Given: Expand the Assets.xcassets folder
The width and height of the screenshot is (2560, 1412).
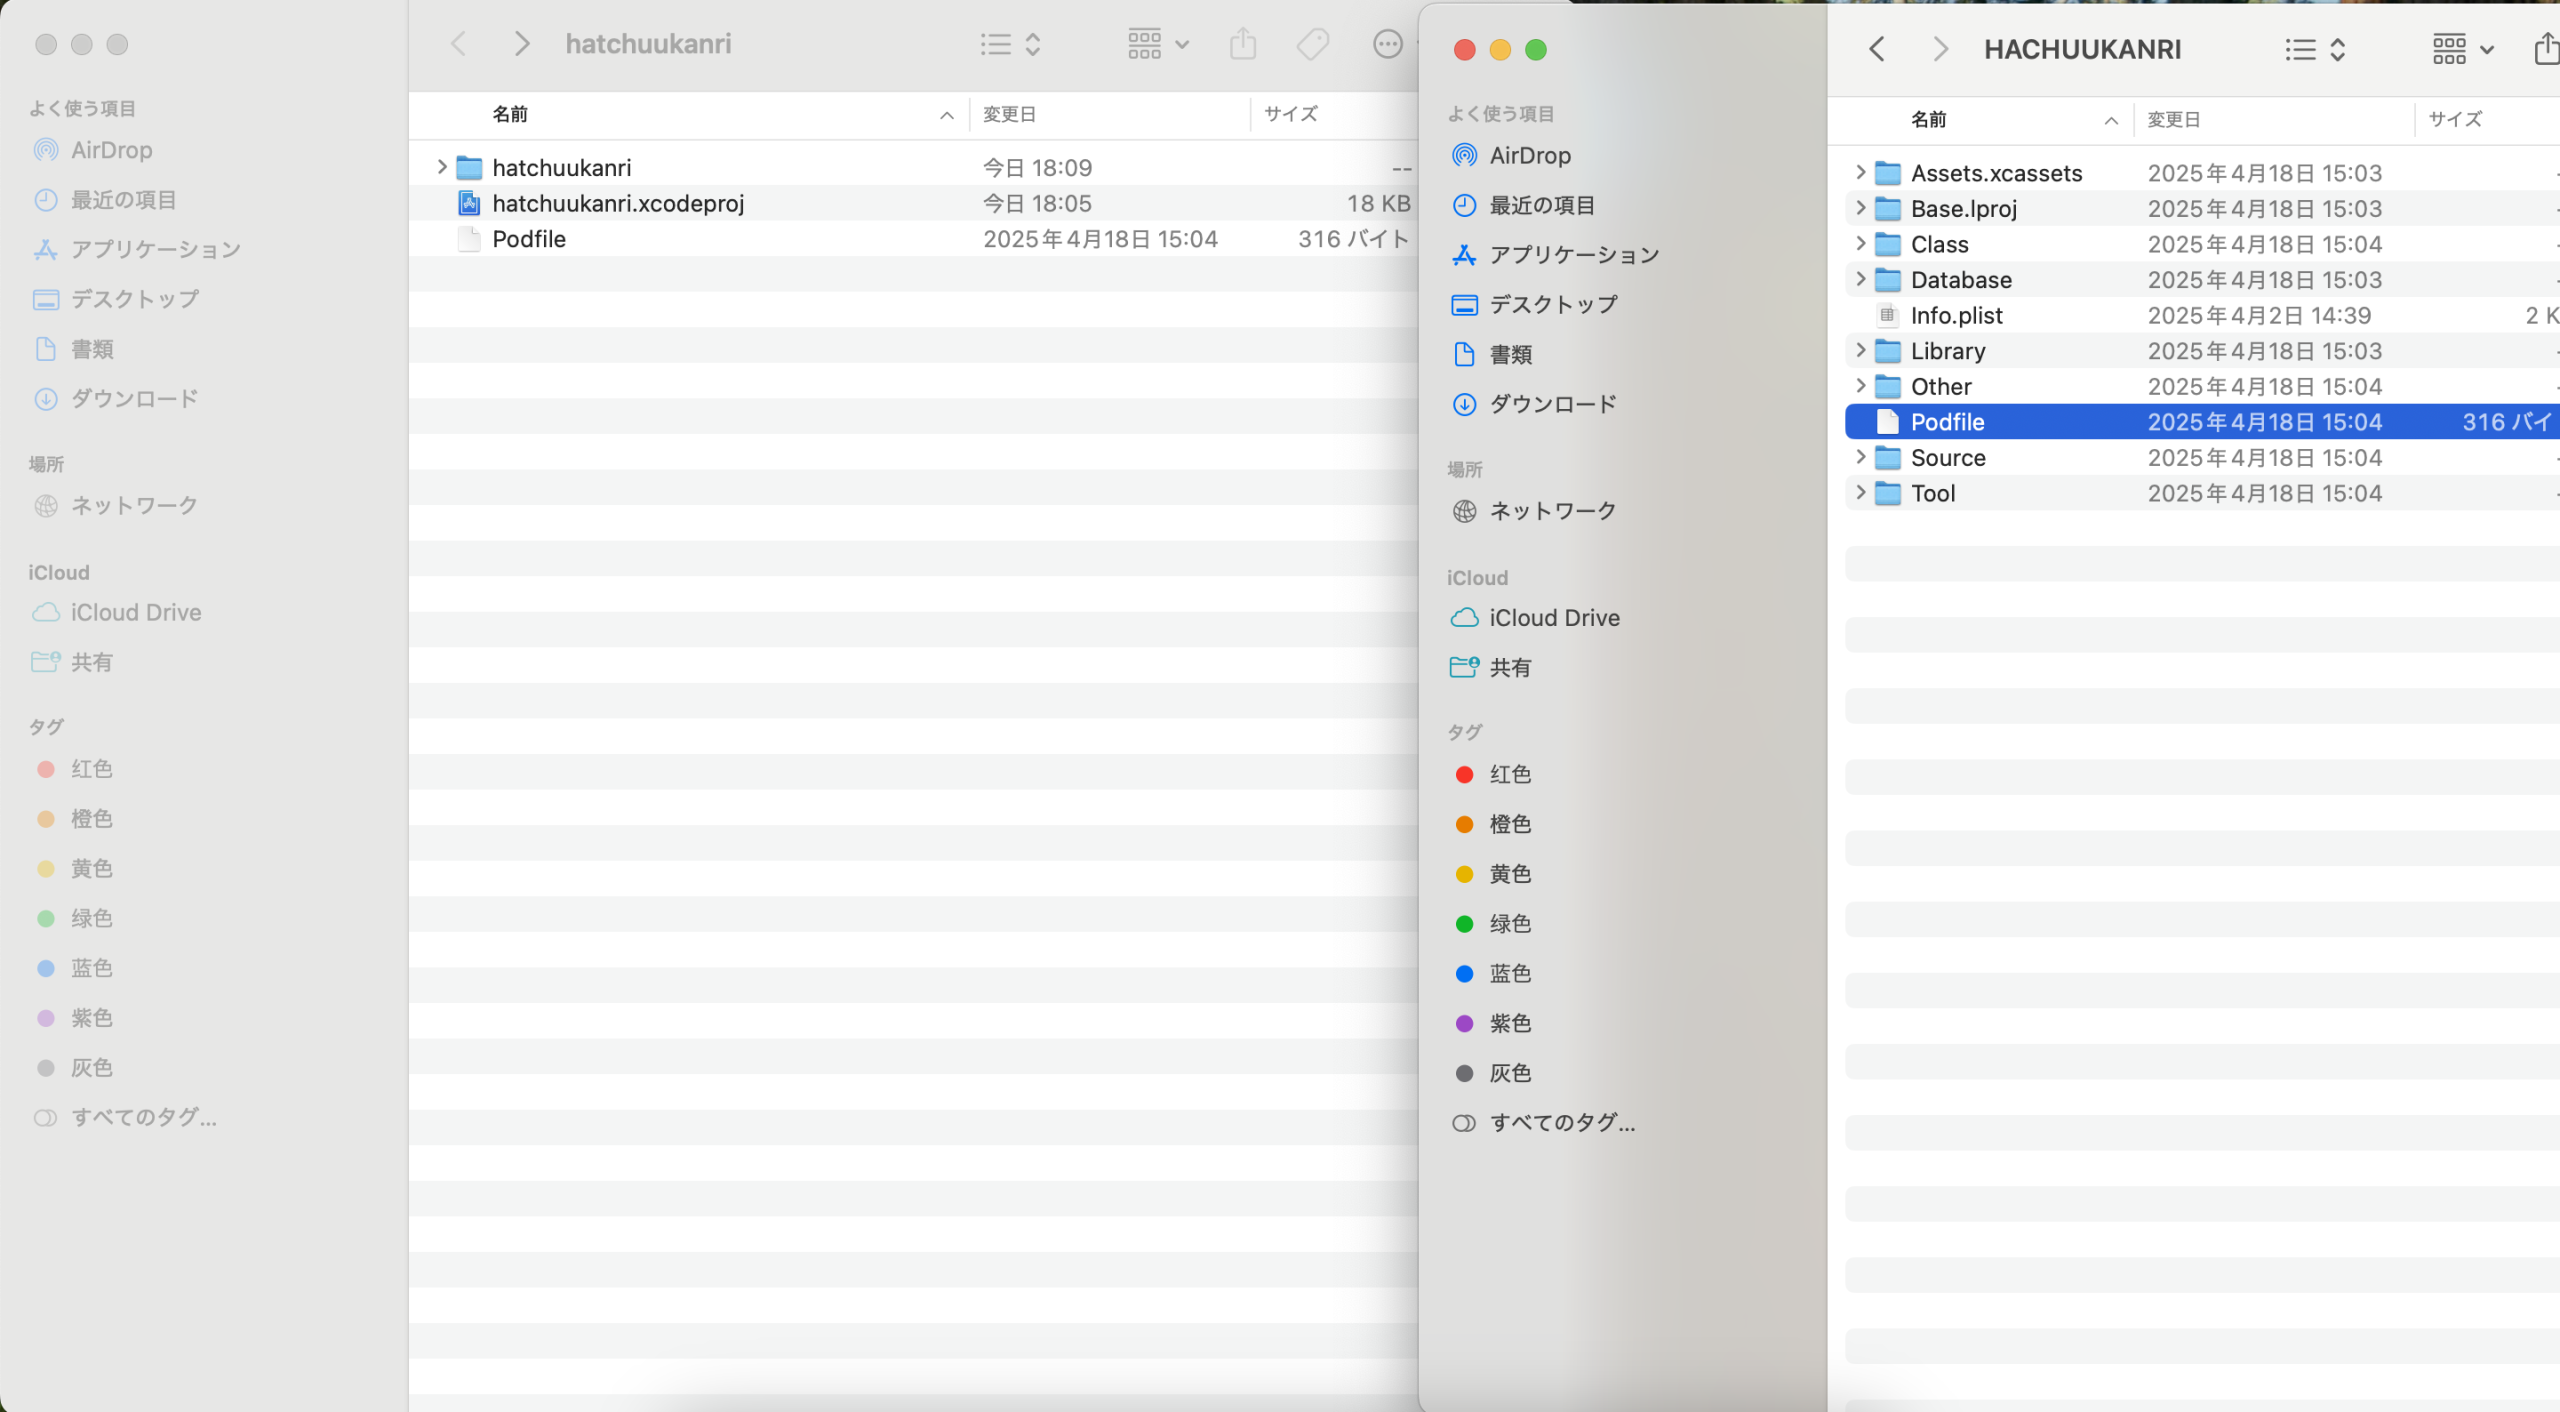Looking at the screenshot, I should click(x=1860, y=172).
